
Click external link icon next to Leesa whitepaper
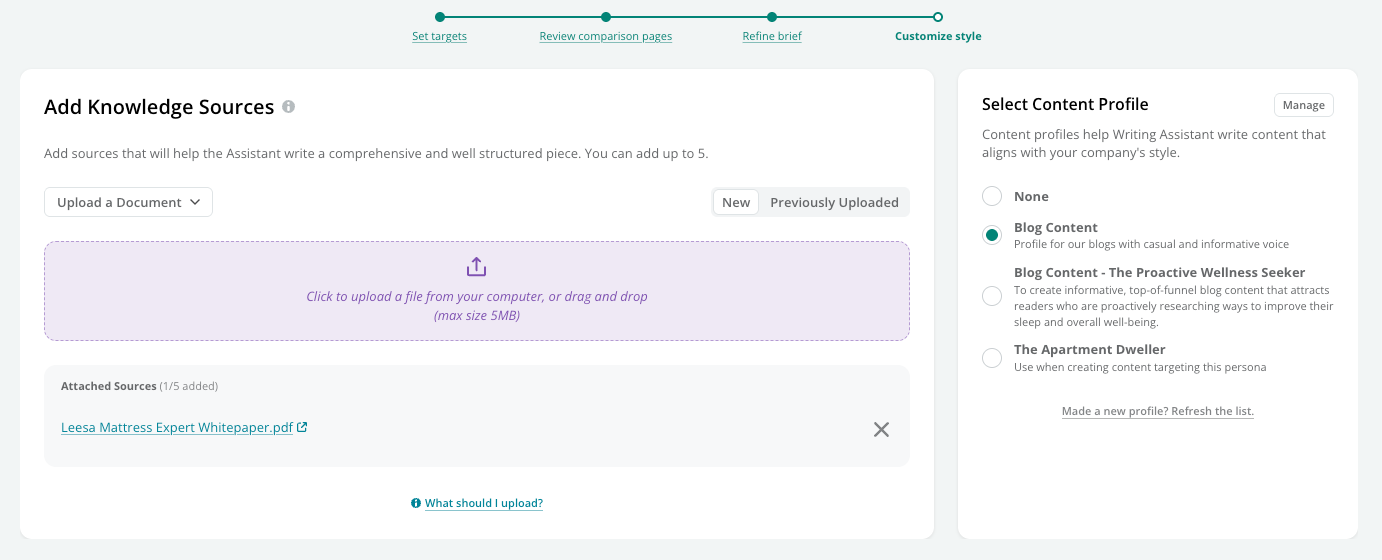pos(302,427)
